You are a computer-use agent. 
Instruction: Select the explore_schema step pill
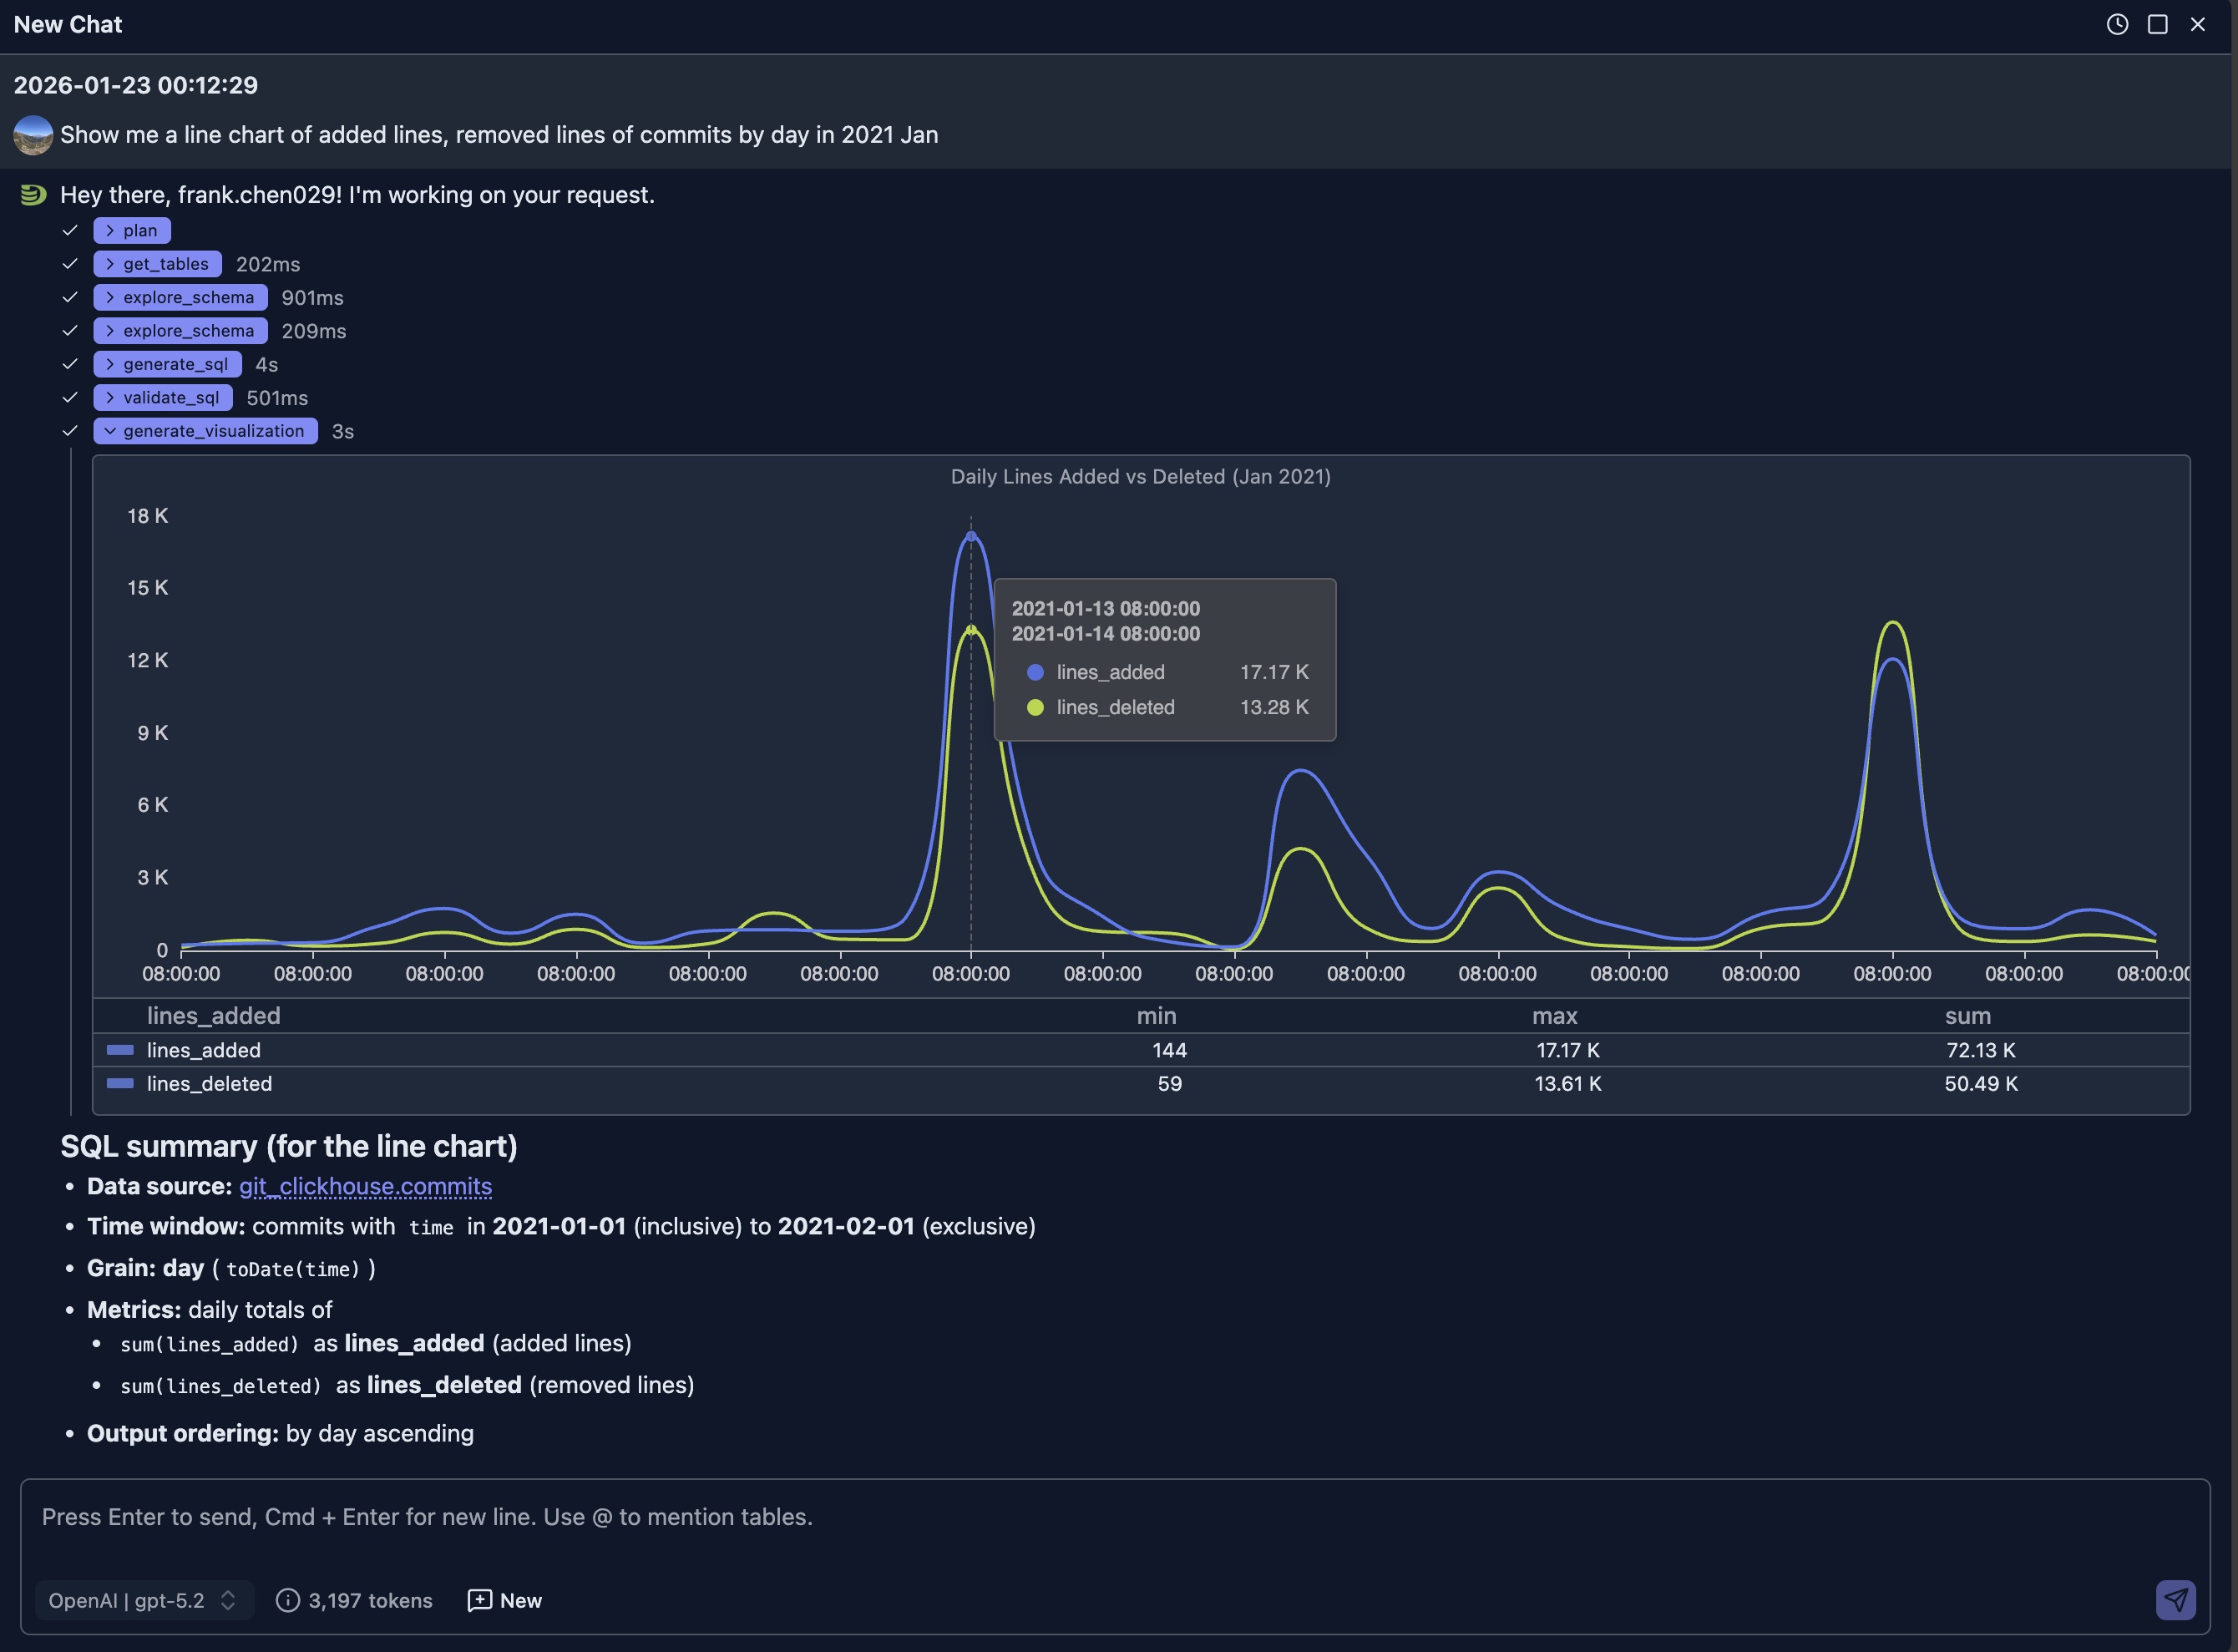pos(180,297)
